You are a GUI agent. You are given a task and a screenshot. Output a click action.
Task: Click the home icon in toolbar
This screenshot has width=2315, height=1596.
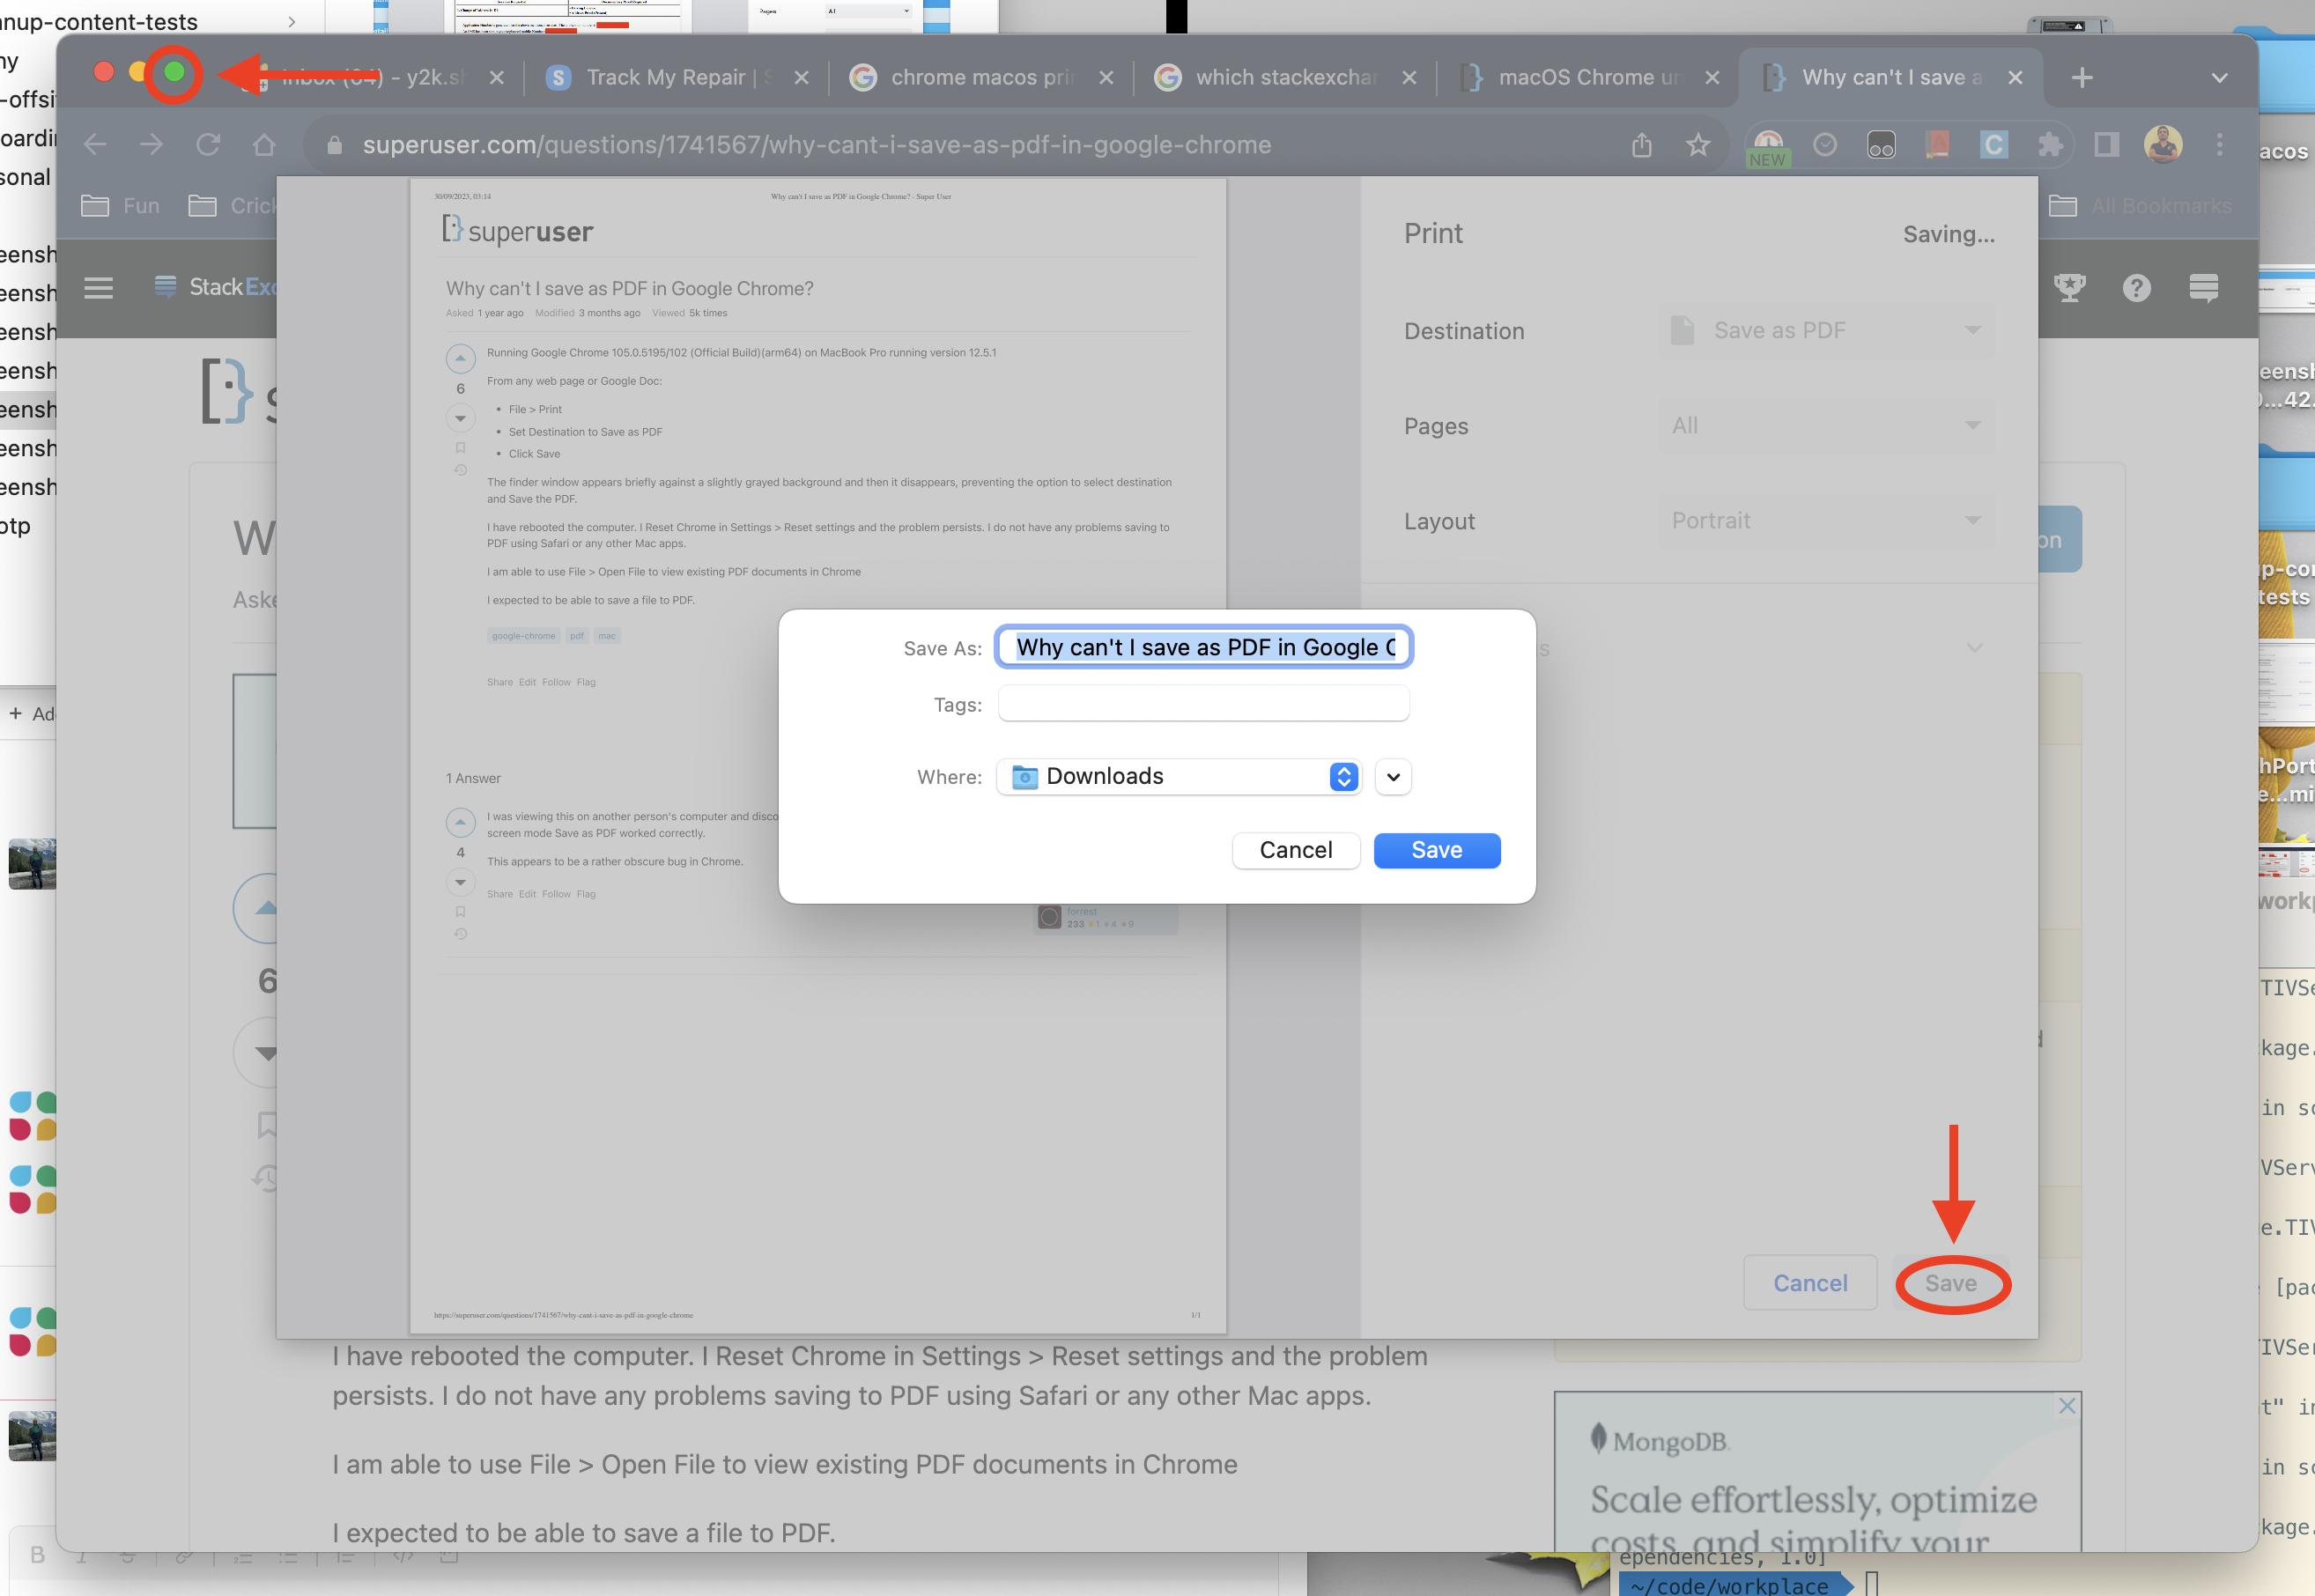click(x=264, y=145)
